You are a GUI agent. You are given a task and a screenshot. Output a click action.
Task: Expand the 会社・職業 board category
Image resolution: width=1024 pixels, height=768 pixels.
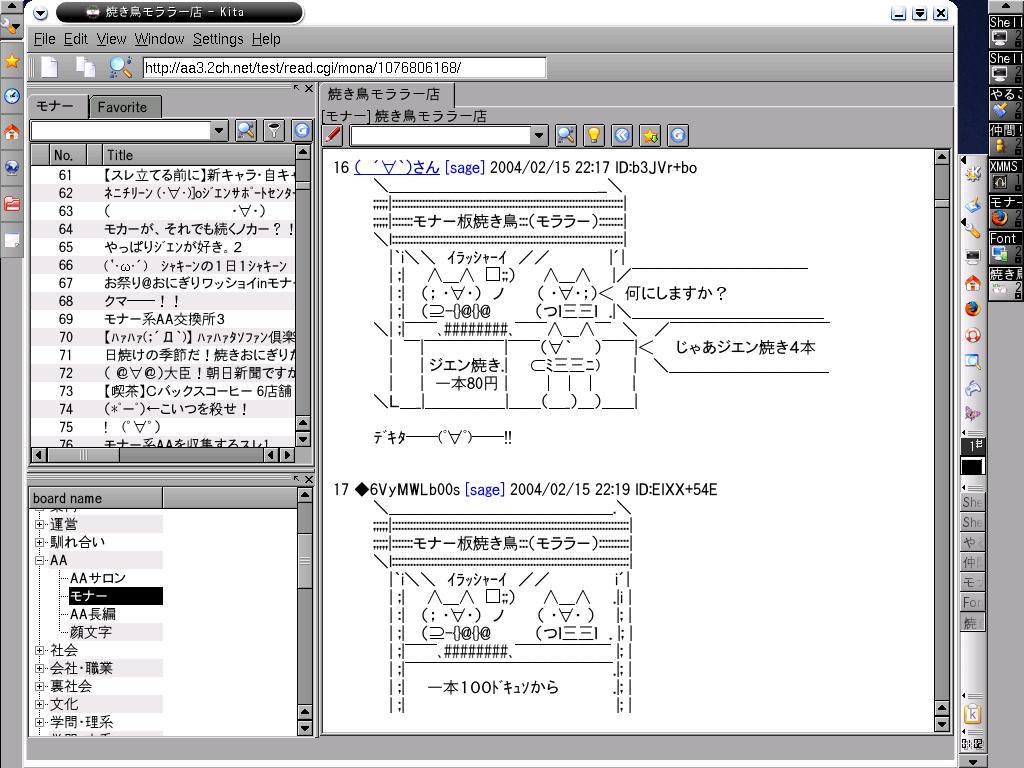point(39,668)
